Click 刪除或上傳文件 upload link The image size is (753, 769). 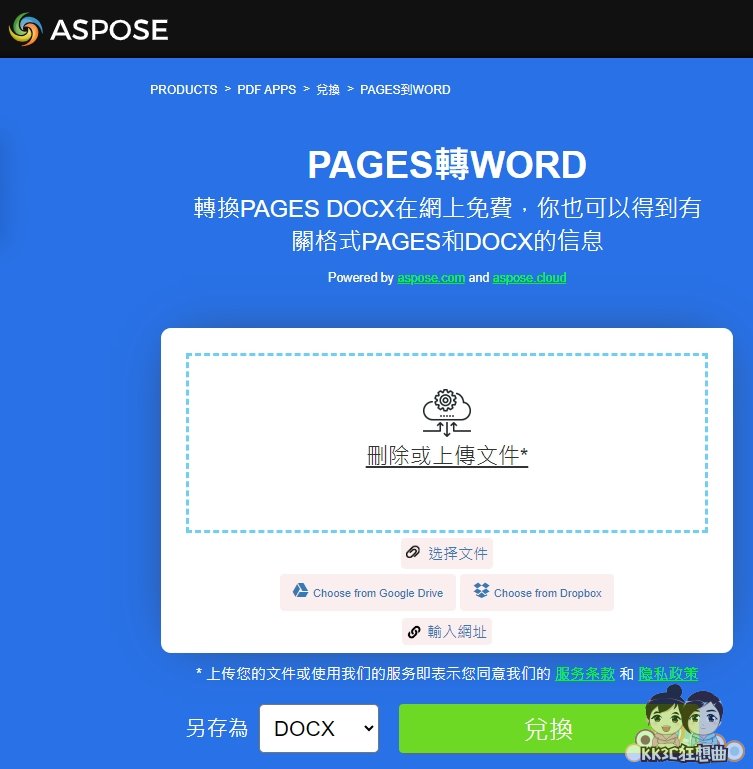coord(446,456)
